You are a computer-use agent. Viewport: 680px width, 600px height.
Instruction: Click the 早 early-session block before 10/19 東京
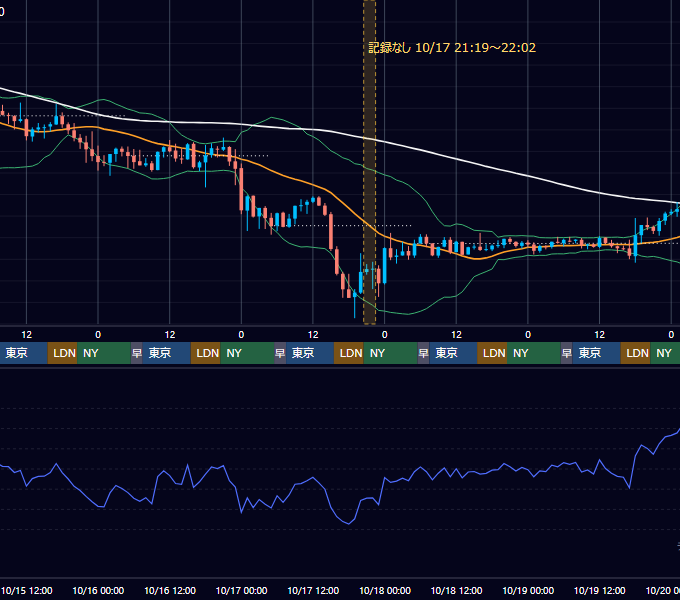[x=566, y=353]
